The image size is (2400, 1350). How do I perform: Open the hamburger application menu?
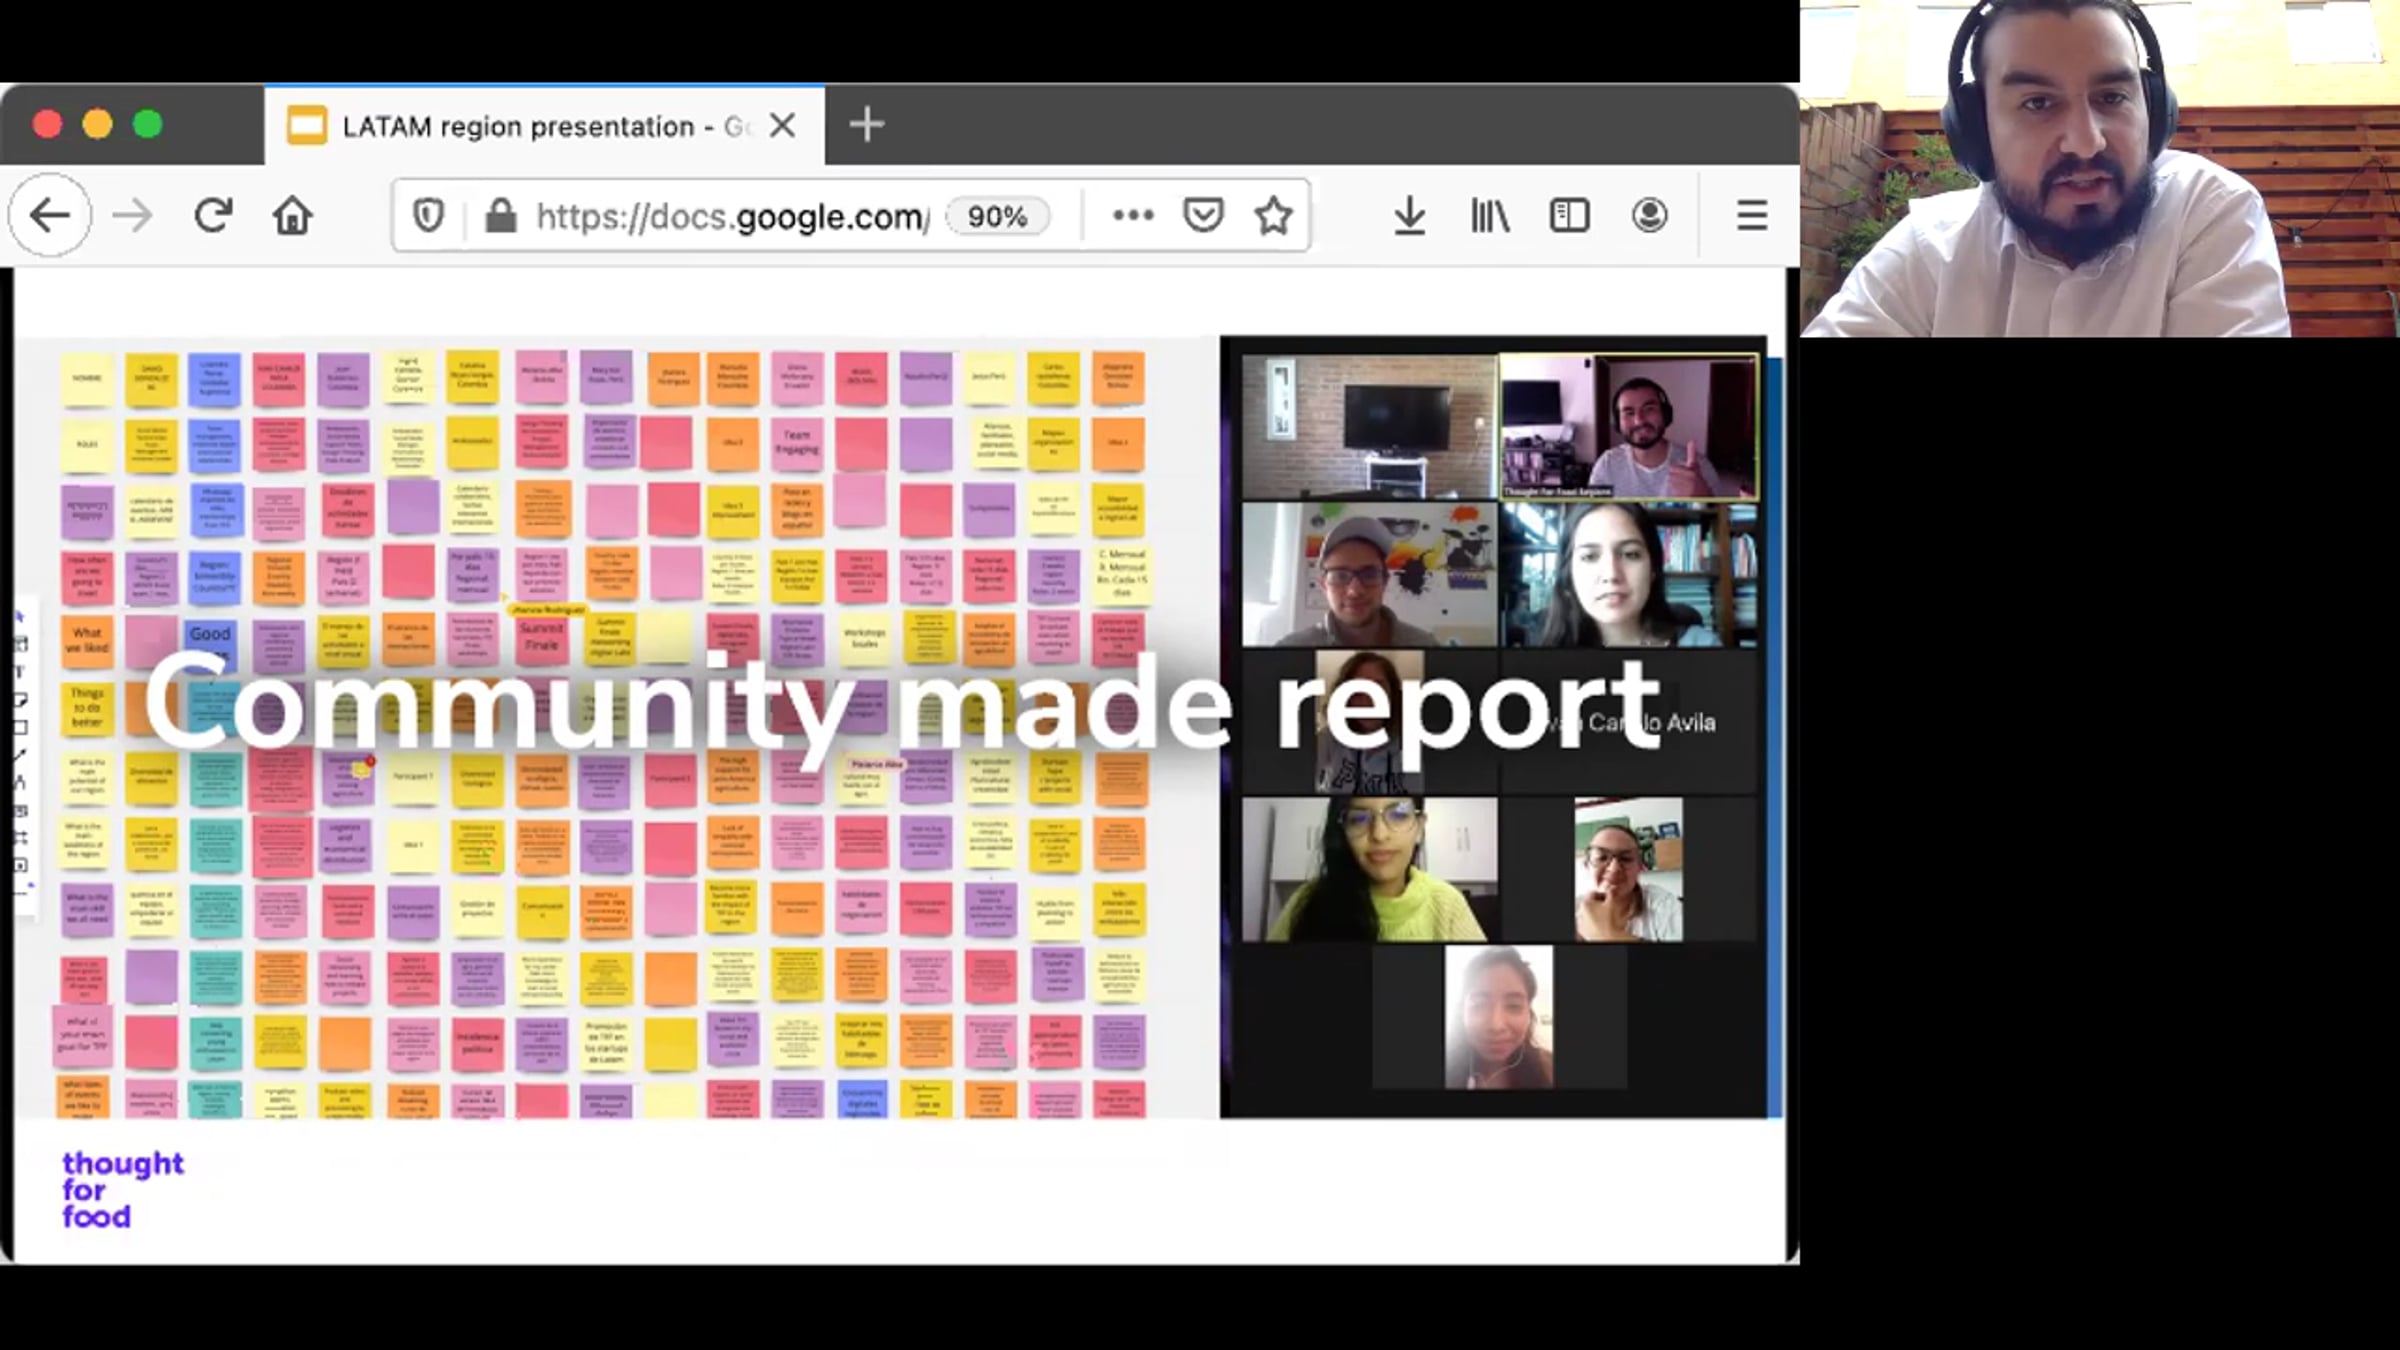click(1751, 216)
